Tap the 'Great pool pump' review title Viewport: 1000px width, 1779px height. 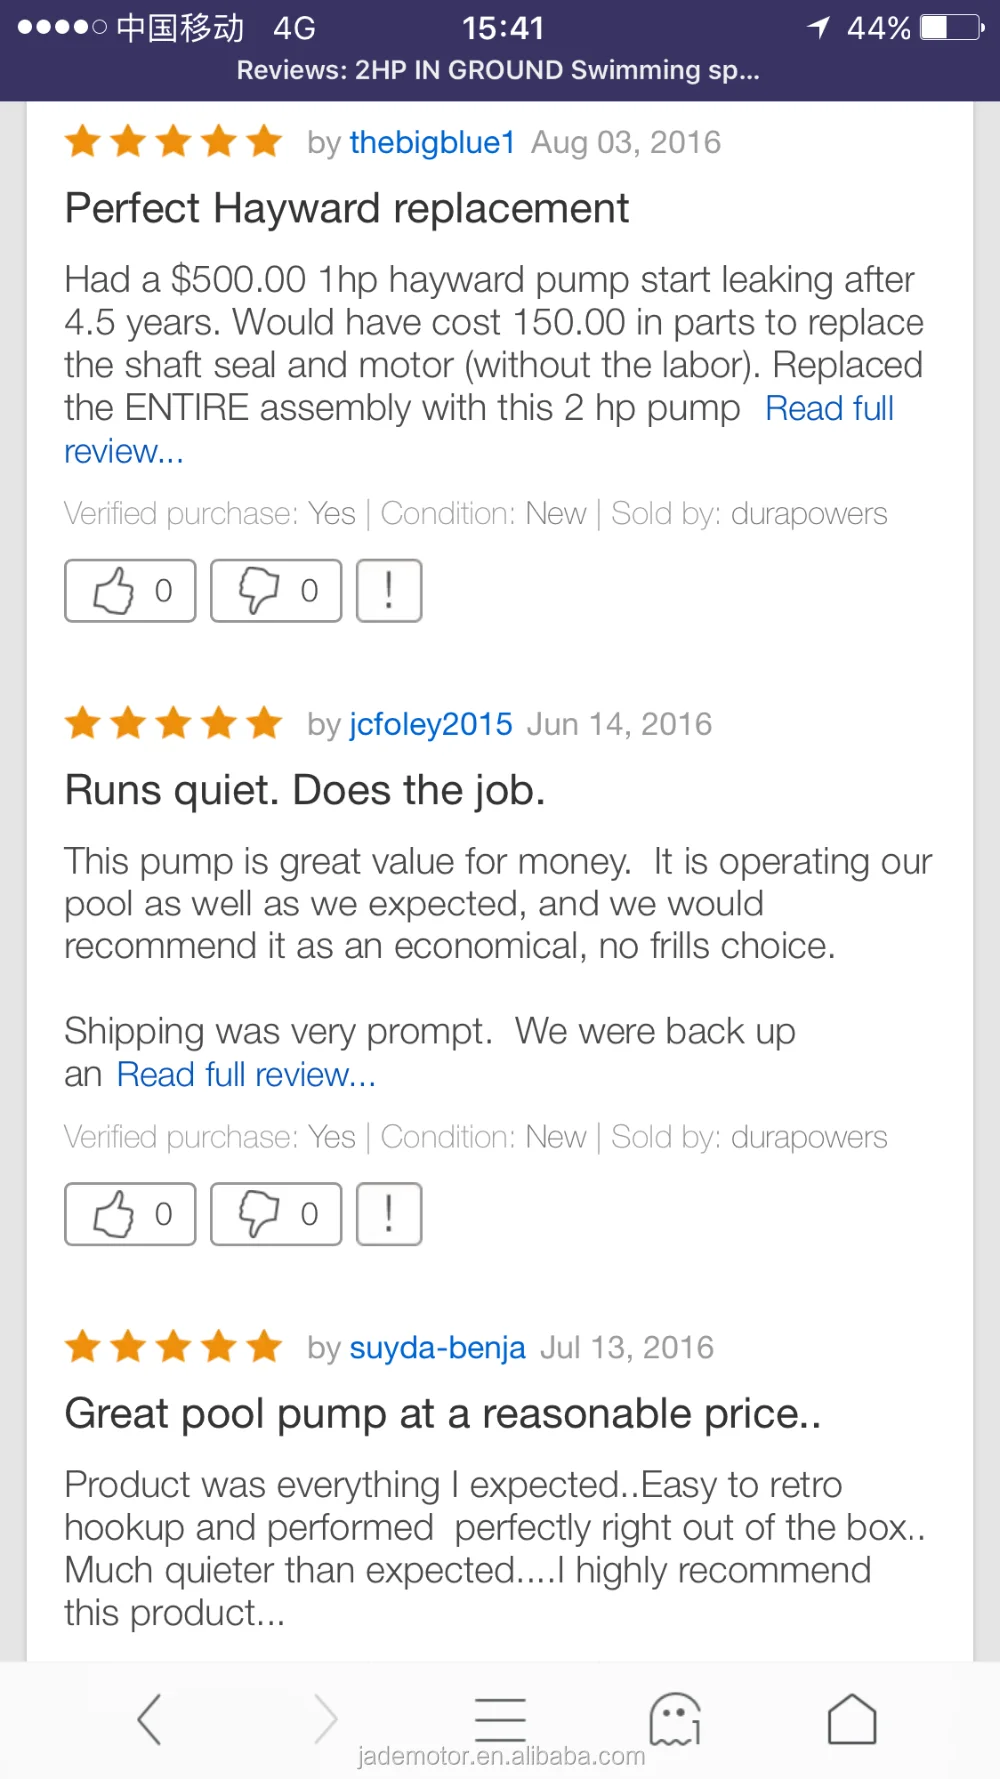443,1414
